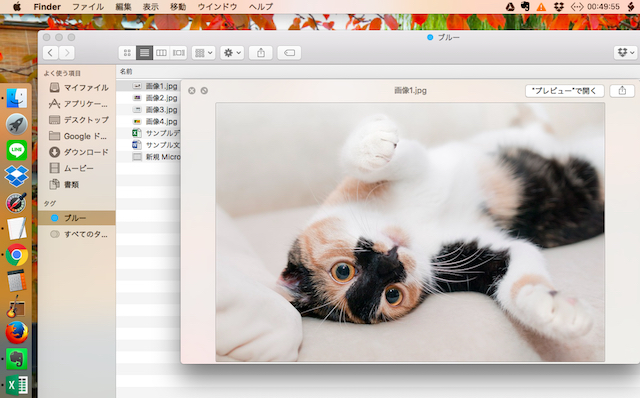This screenshot has width=640, height=398.
Task: Open Excel from the Dock
Action: pos(17,385)
